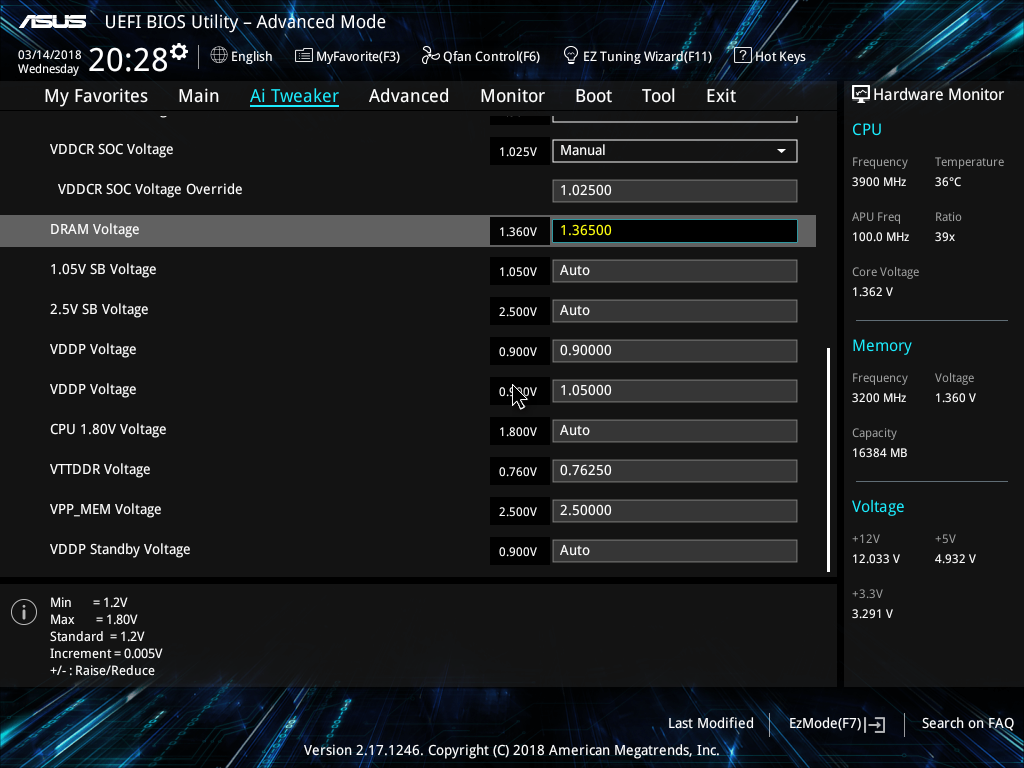Open VDDCR SOC Voltage Manual dropdown
1024x768 pixels.
click(675, 151)
